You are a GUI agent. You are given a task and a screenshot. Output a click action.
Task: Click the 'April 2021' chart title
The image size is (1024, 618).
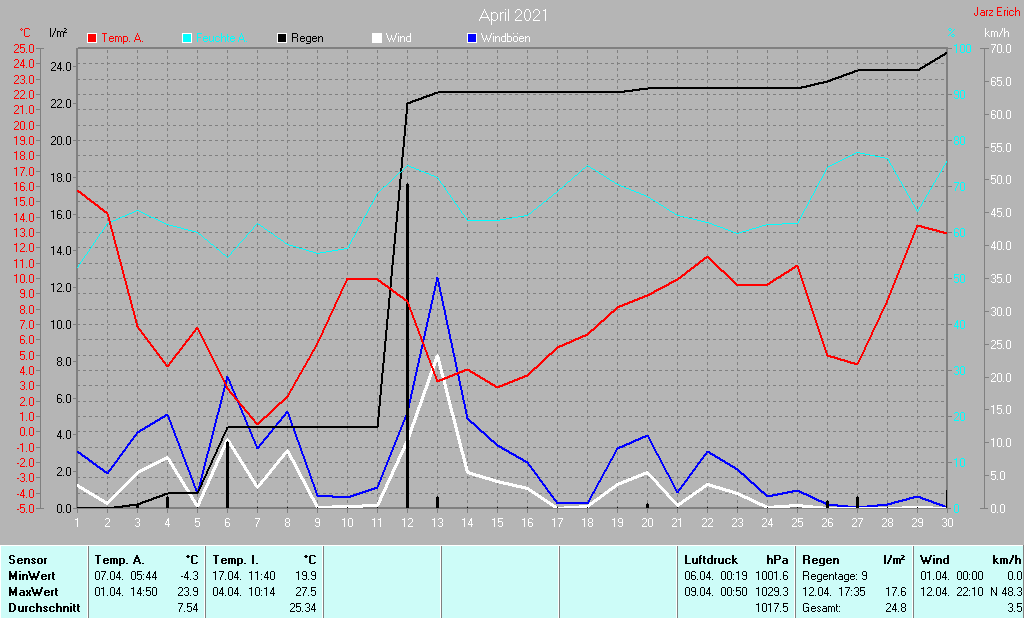pyautogui.click(x=513, y=15)
